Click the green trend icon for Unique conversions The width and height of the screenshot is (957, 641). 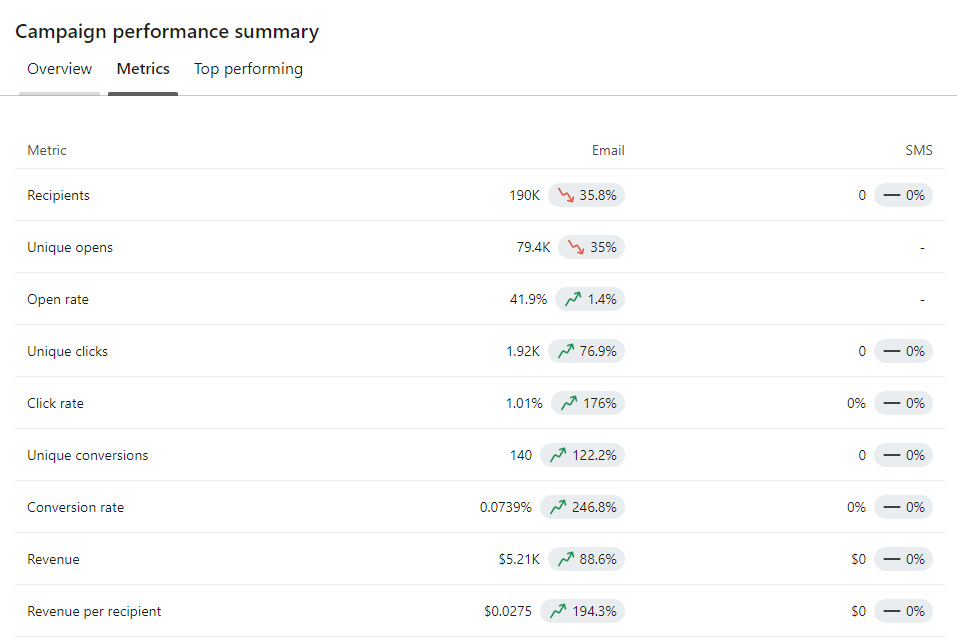[x=557, y=455]
